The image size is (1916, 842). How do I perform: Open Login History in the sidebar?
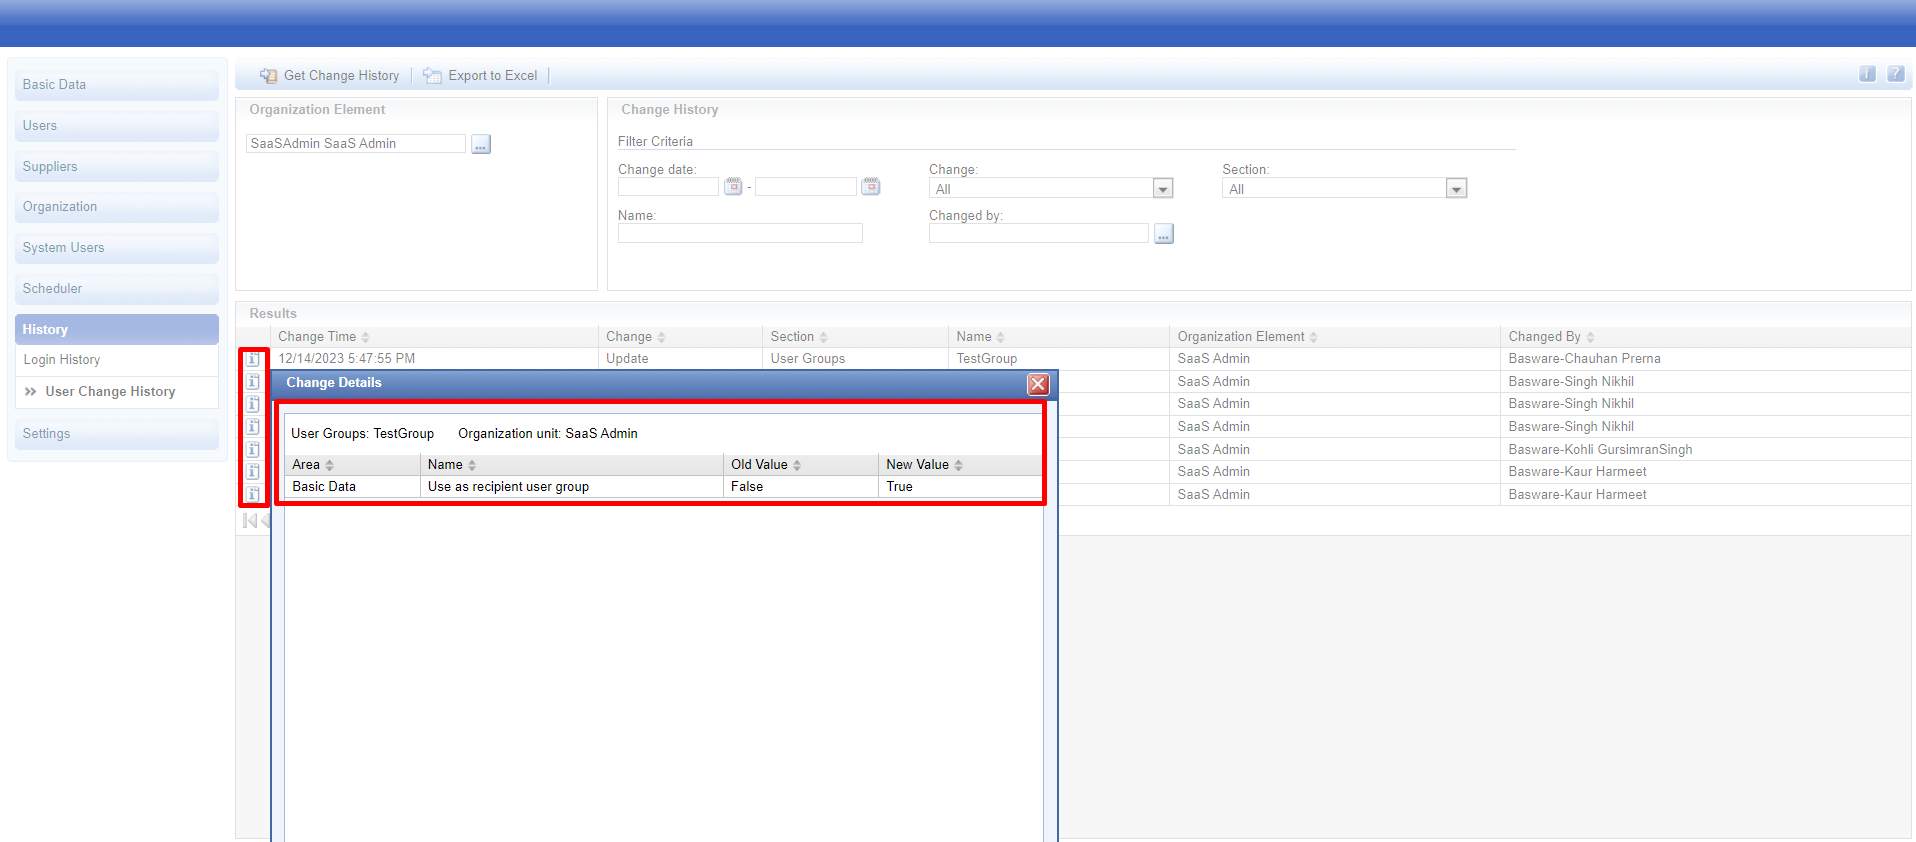pos(62,360)
